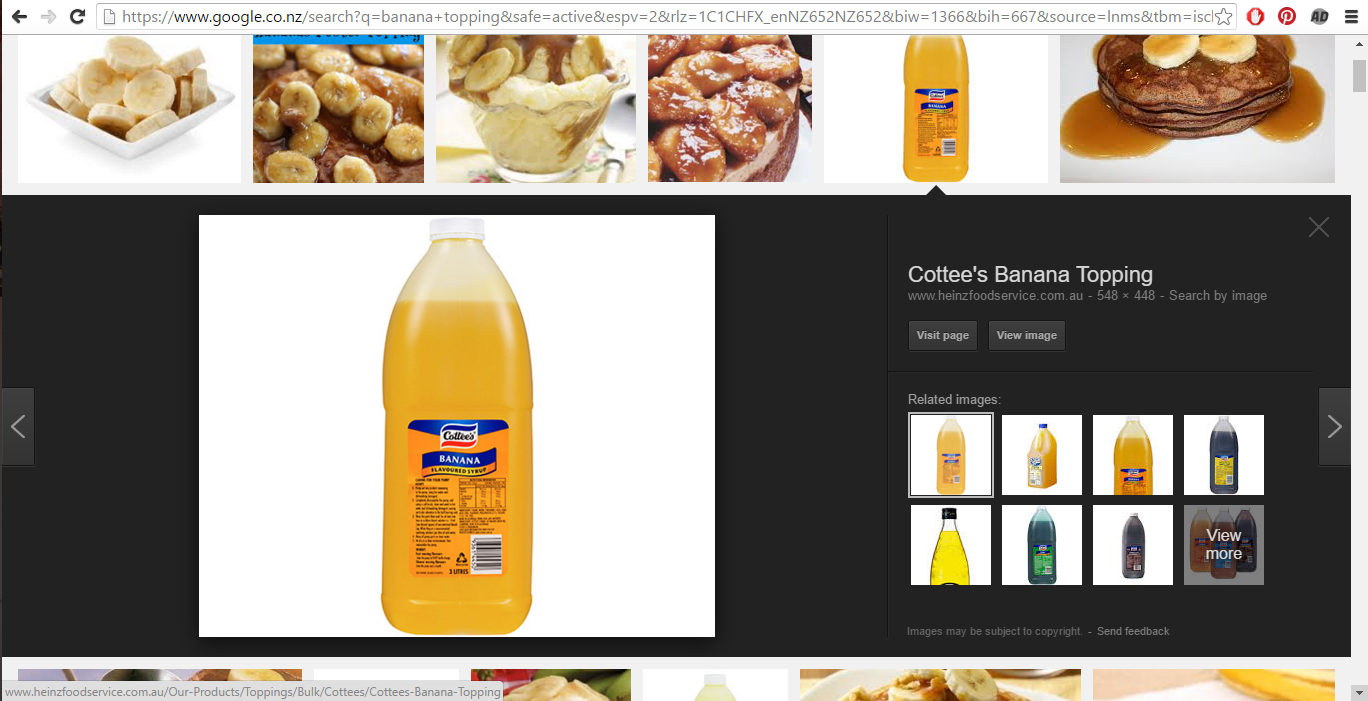
Task: Go forward with the browser forward arrow
Action: (48, 16)
